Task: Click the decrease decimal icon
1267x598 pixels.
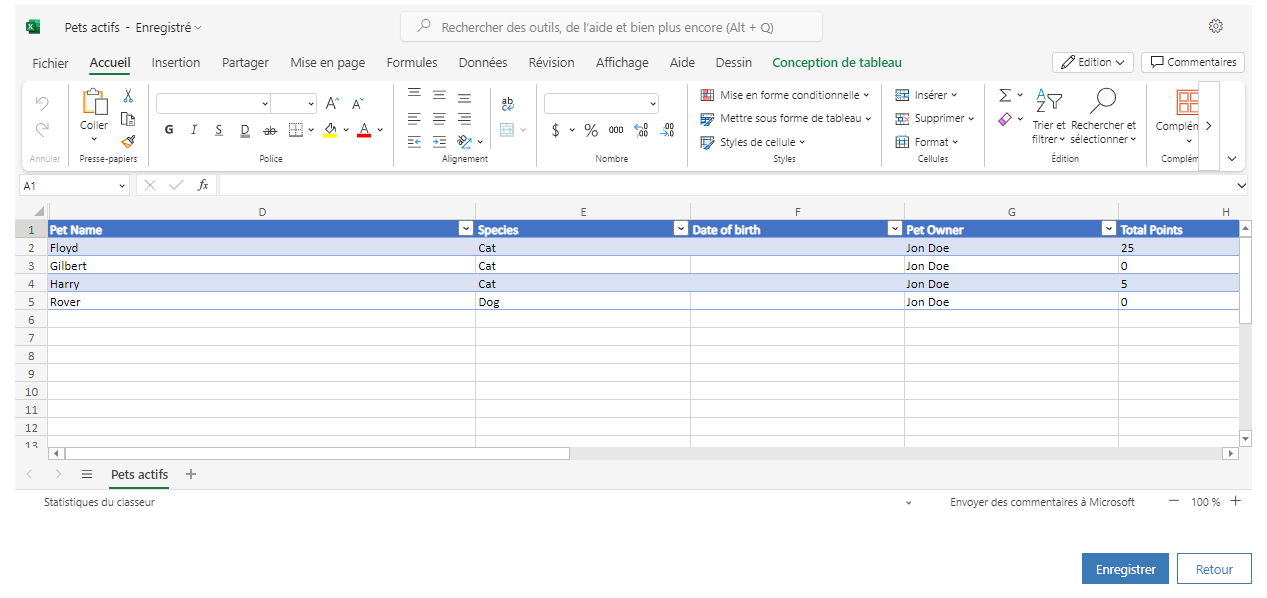Action: (x=667, y=130)
